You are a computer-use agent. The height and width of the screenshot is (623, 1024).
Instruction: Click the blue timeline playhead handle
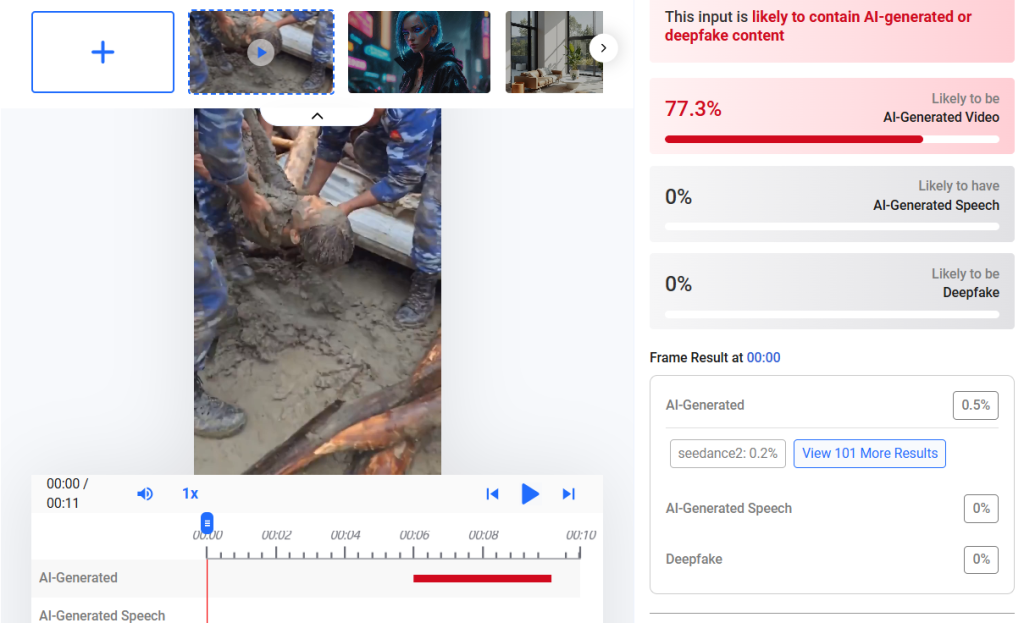(207, 522)
